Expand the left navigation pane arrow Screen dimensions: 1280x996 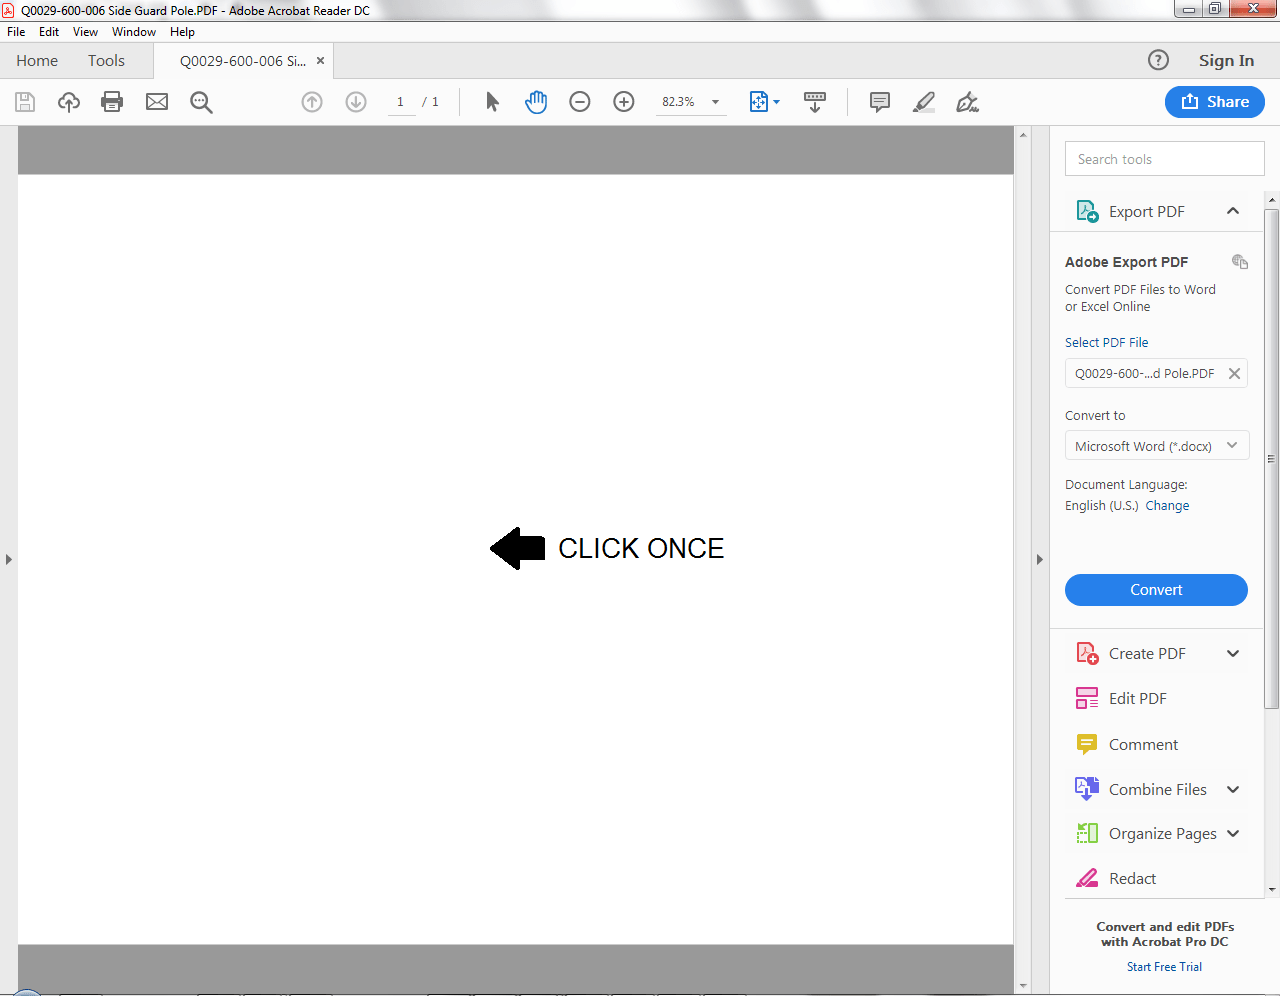(8, 559)
